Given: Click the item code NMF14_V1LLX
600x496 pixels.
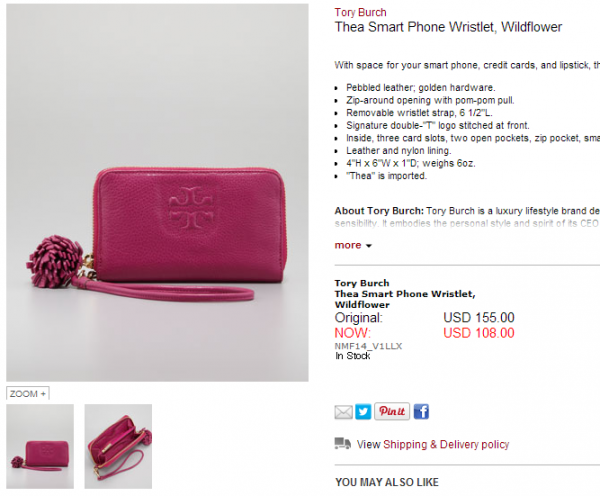Looking at the screenshot, I should point(368,346).
